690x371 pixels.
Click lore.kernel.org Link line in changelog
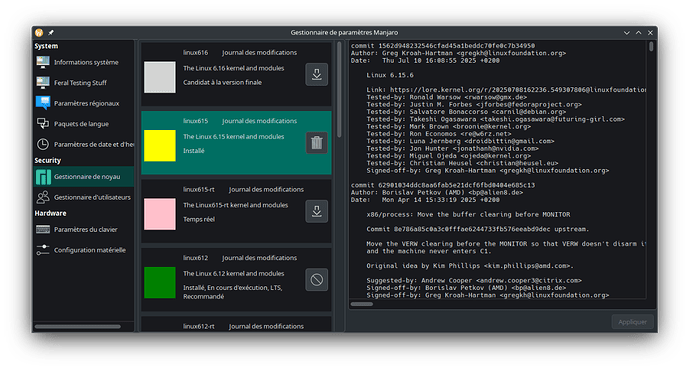coord(506,90)
